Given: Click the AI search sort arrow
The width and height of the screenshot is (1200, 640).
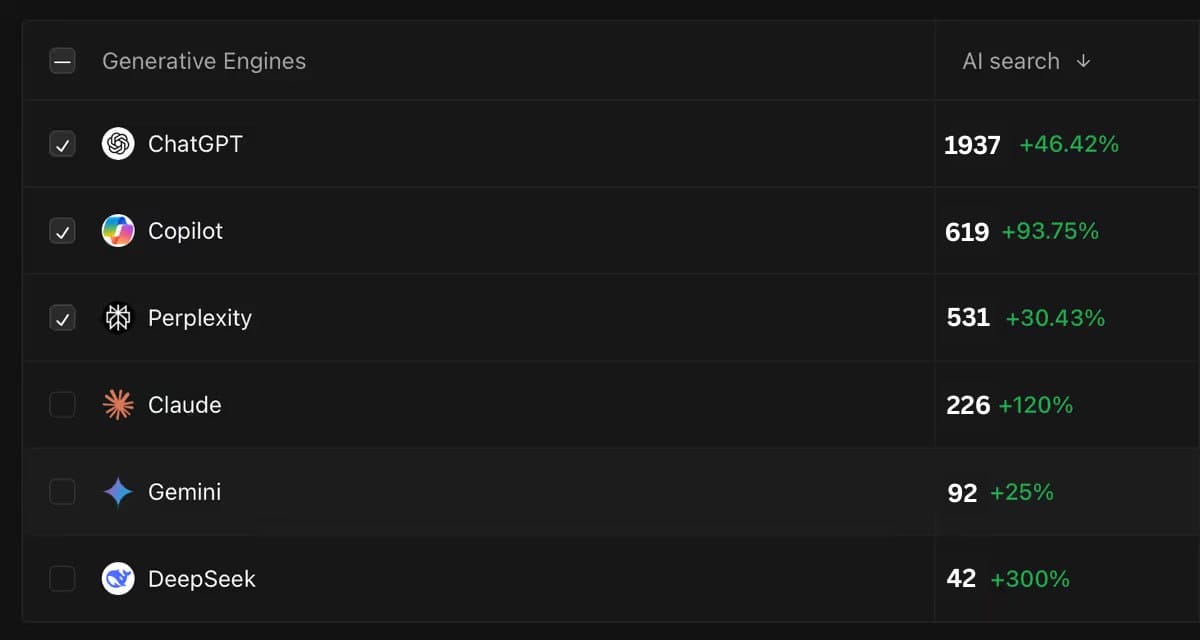Looking at the screenshot, I should tap(1083, 61).
